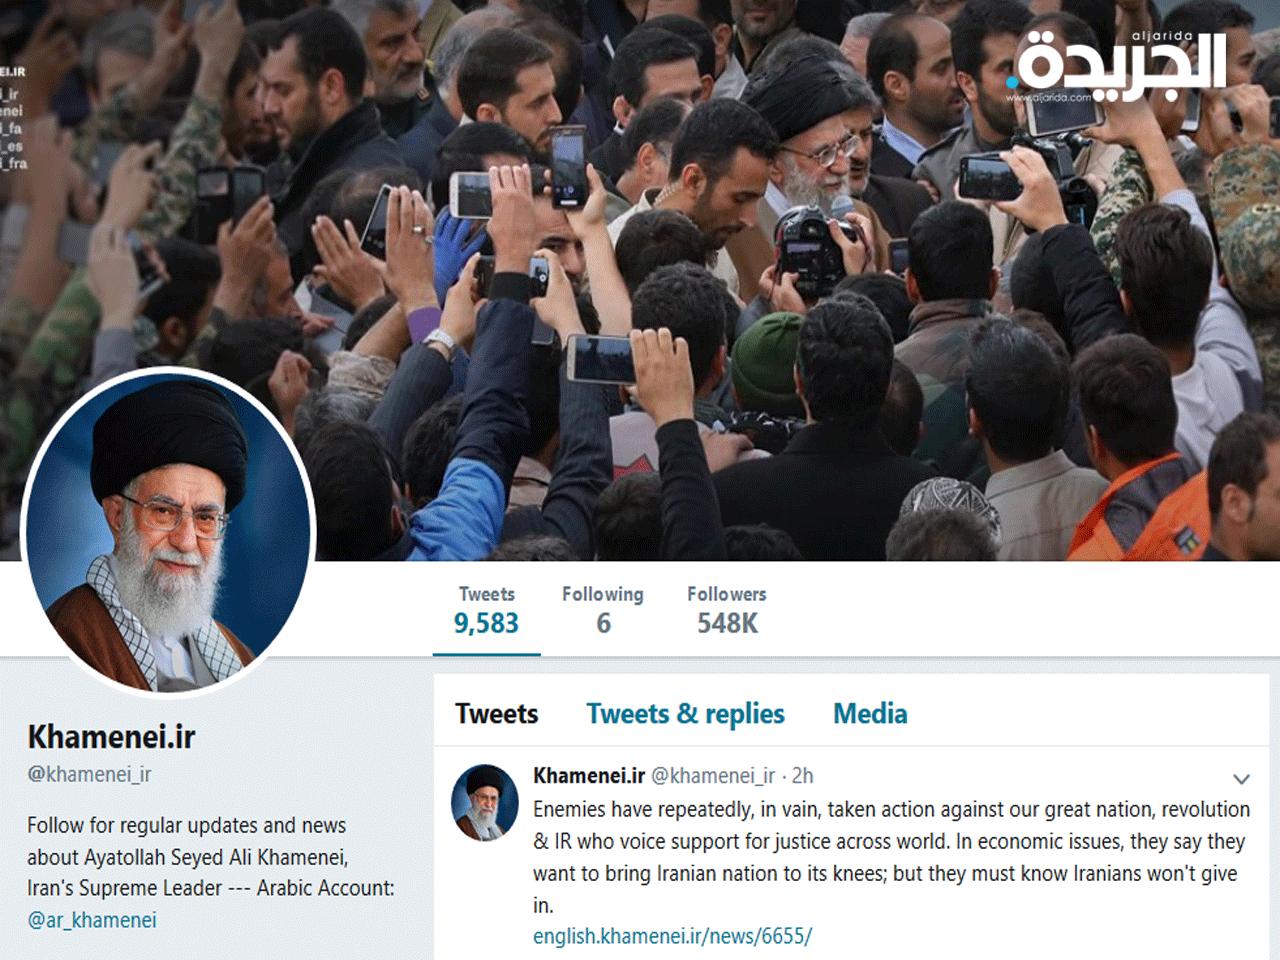Image resolution: width=1280 pixels, height=960 pixels.
Task: View the 548K Followers list
Action: pyautogui.click(x=727, y=611)
